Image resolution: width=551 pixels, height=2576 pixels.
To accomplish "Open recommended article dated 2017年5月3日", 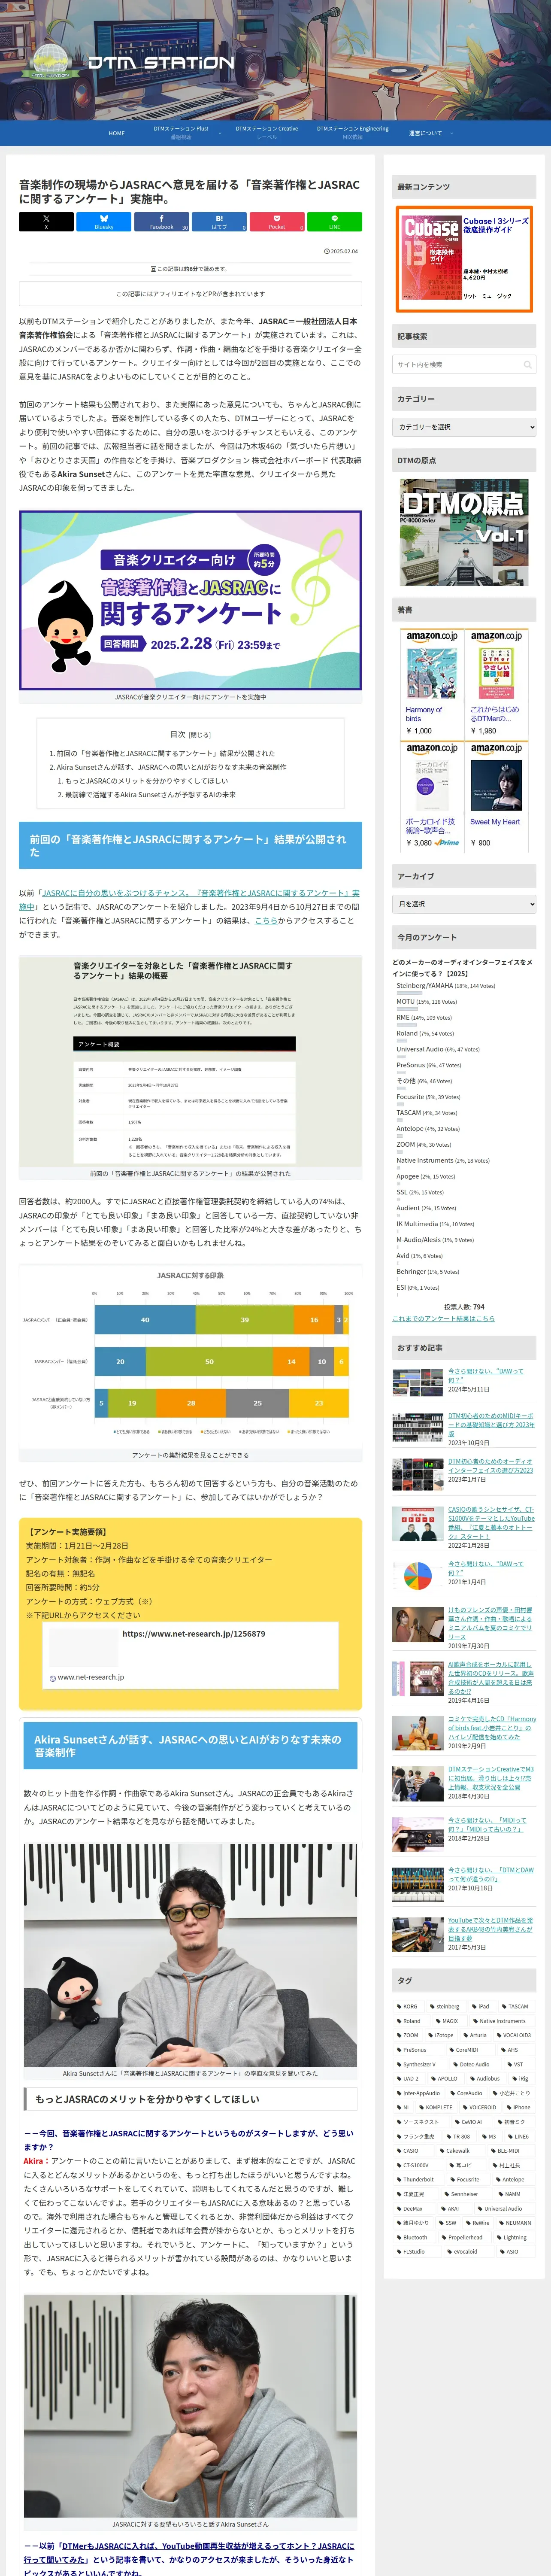I will tap(464, 1934).
